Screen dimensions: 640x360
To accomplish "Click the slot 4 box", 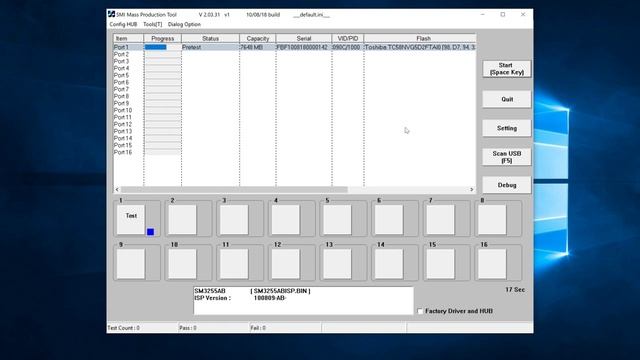I will point(286,219).
